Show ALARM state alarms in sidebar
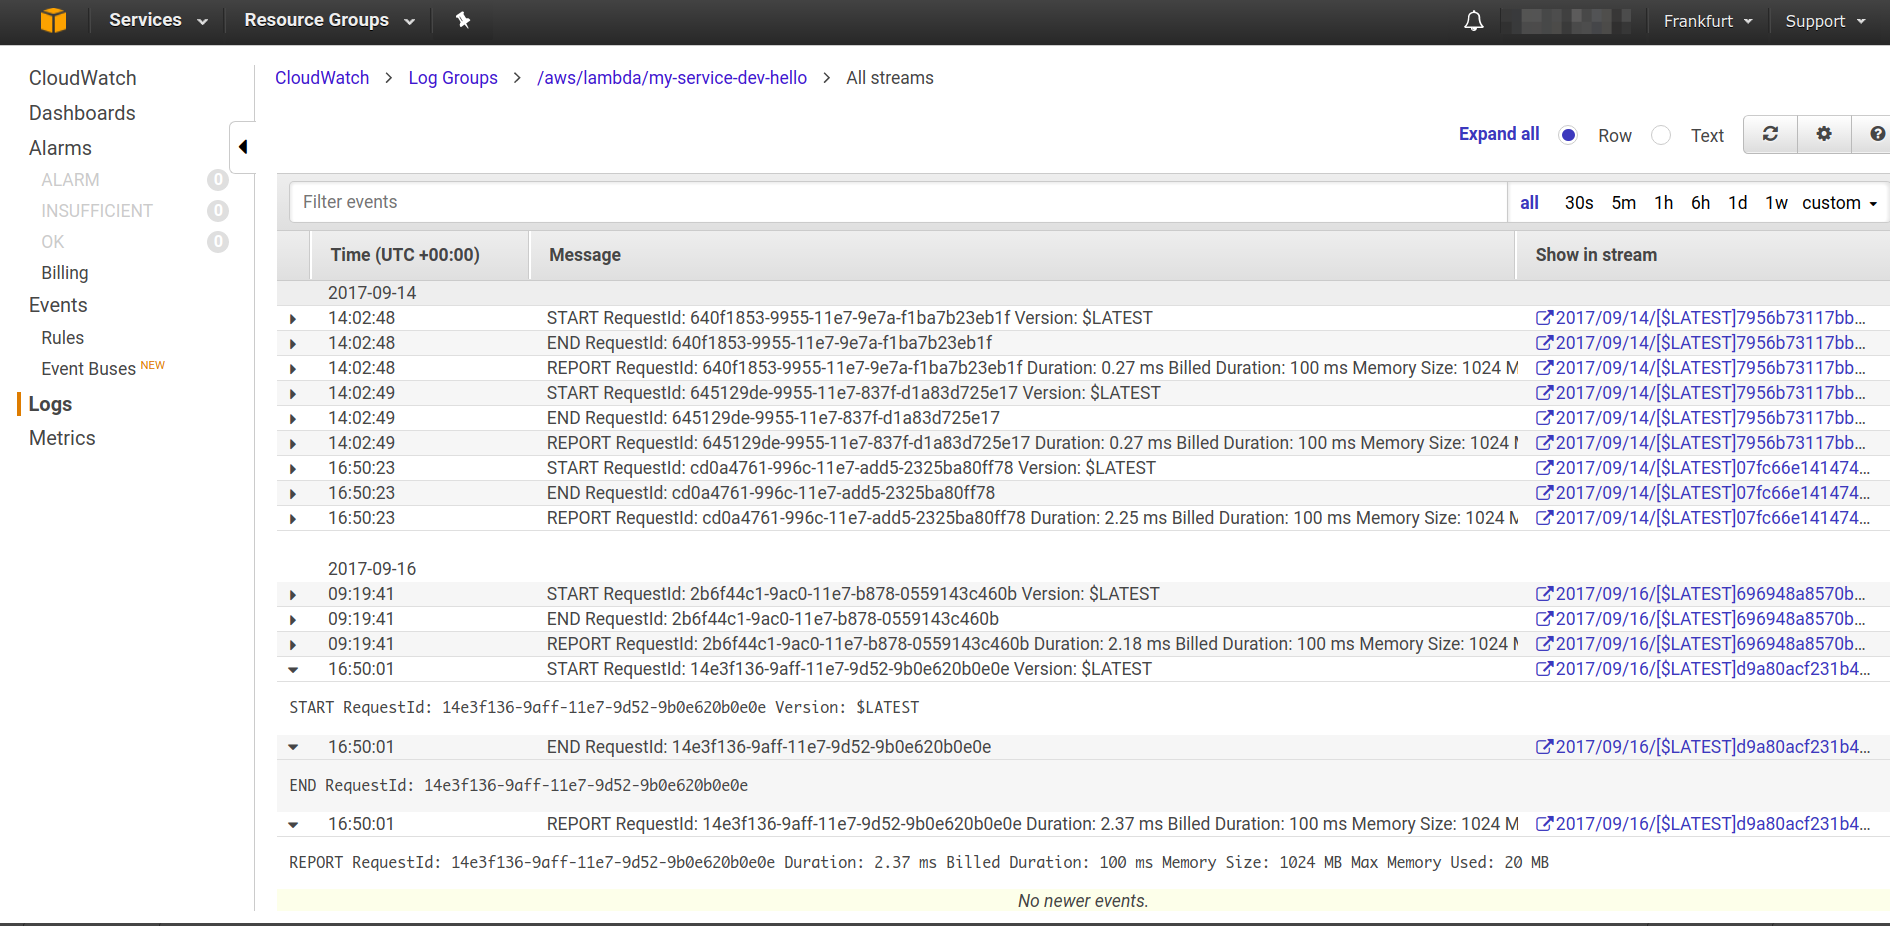The width and height of the screenshot is (1890, 926). click(70, 180)
